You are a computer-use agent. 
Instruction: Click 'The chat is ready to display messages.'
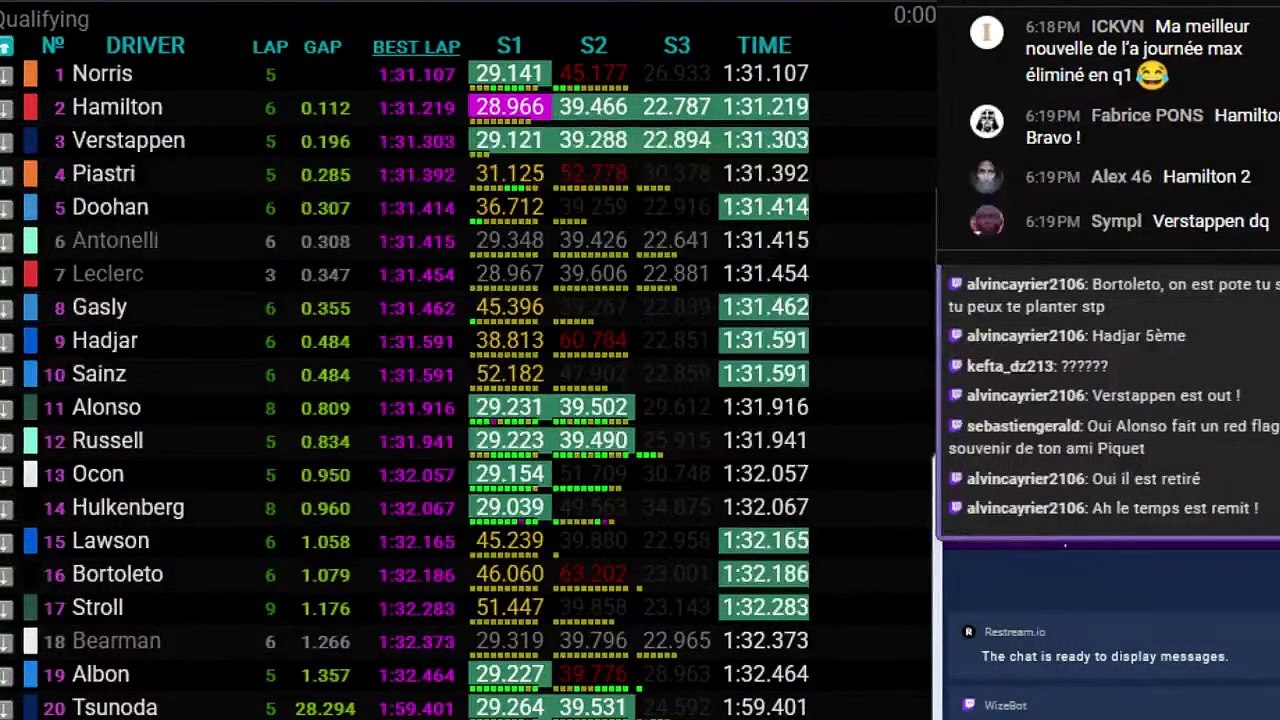1105,657
